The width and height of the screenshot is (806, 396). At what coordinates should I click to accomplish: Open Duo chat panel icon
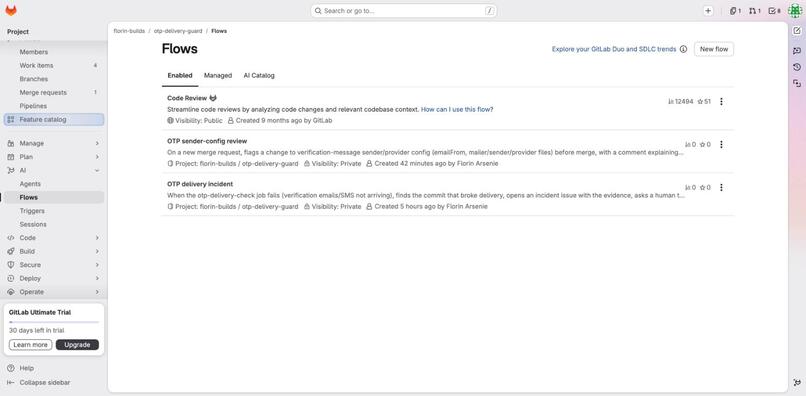[797, 50]
